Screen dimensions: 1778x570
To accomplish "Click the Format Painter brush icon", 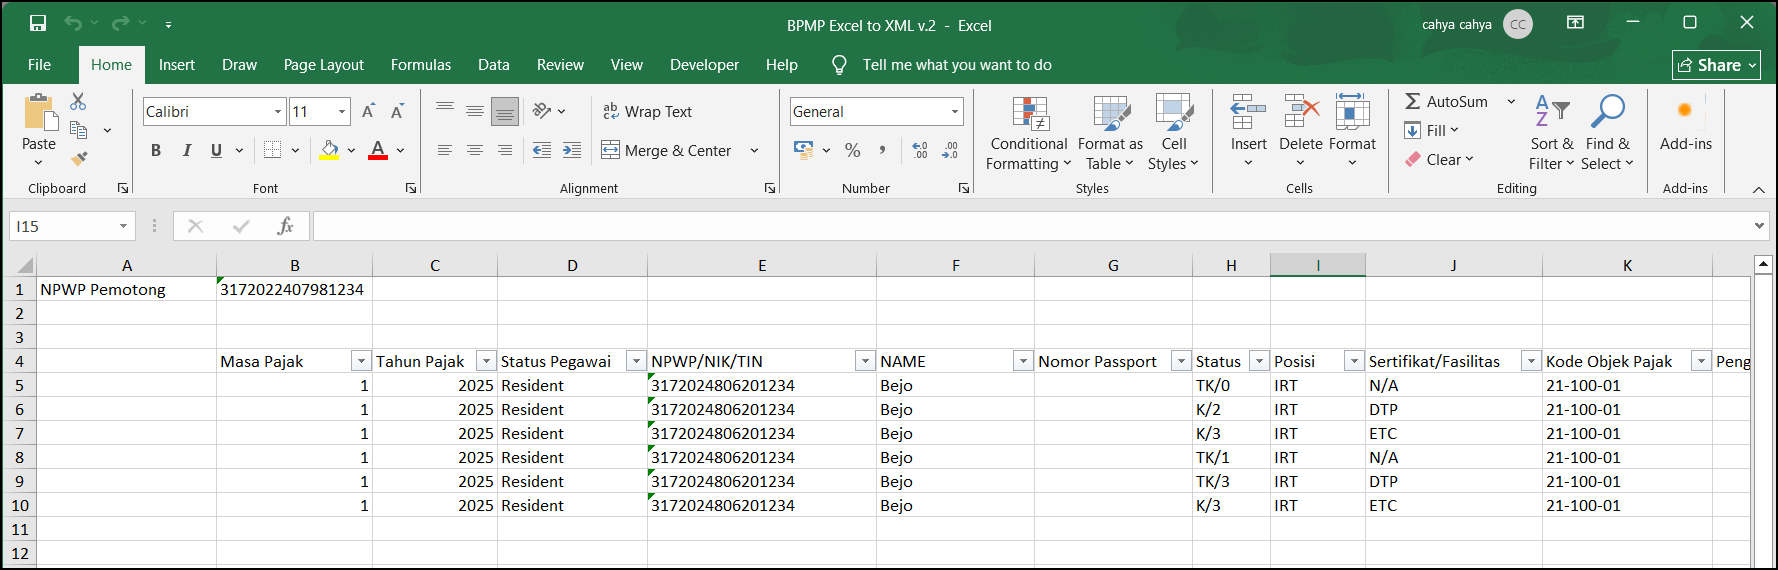I will point(79,159).
